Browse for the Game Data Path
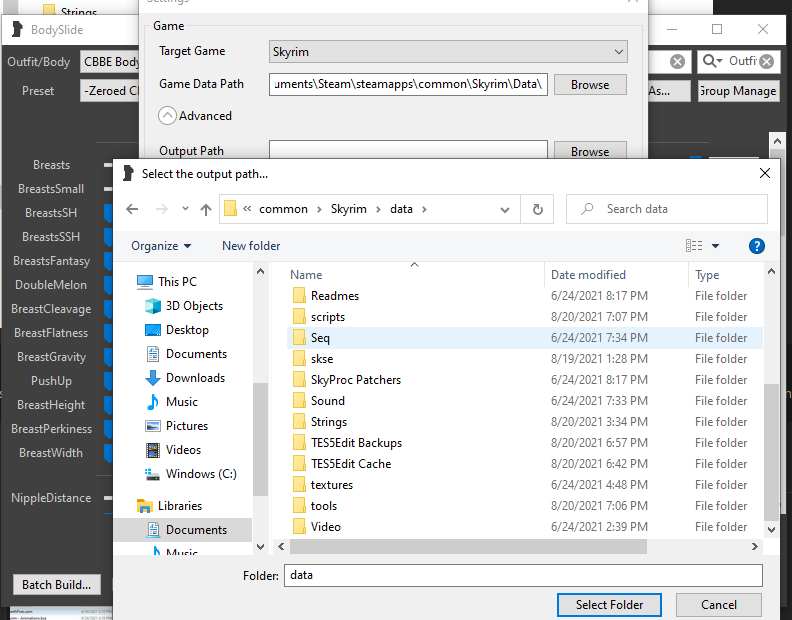 (590, 84)
